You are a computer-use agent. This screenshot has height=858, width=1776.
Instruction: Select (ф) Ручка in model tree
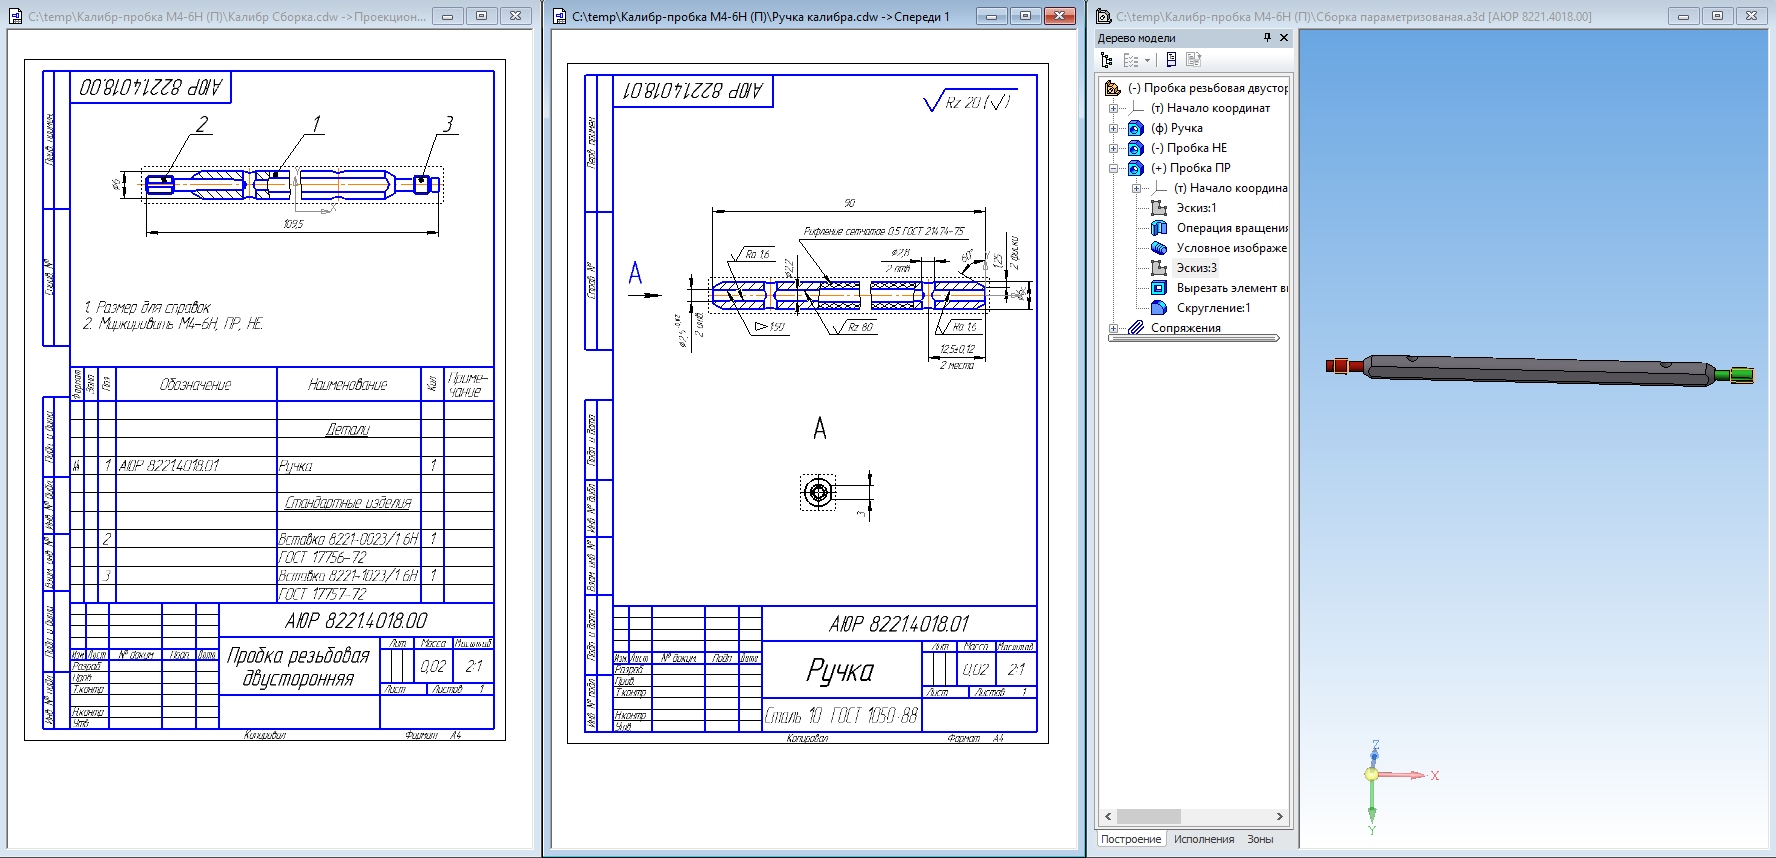[x=1177, y=128]
